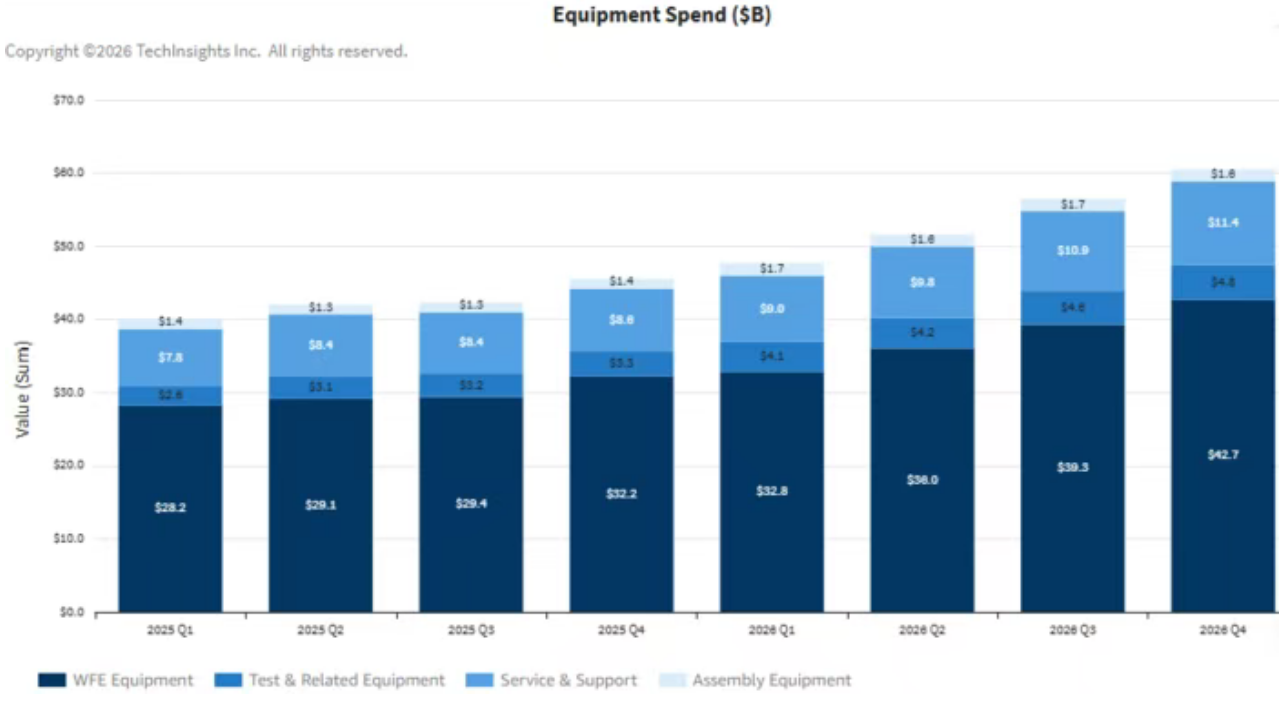Viewport: 1288px width, 708px height.
Task: Pick the 2026 Q4 Test & Related segment
Action: pos(1224,283)
